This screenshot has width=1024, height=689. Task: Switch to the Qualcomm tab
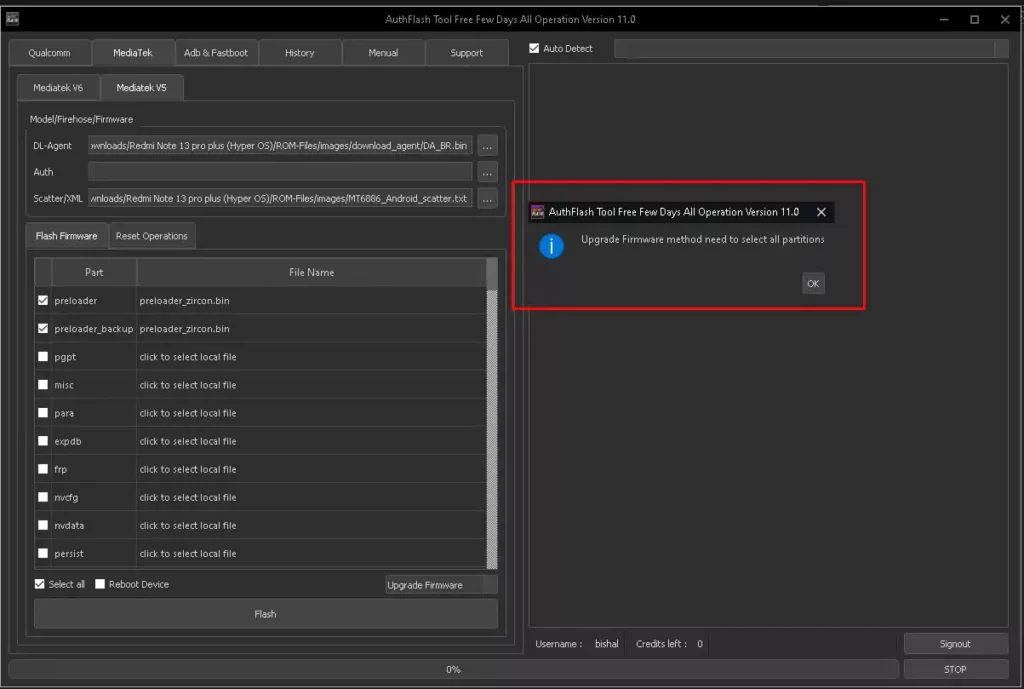pyautogui.click(x=49, y=53)
